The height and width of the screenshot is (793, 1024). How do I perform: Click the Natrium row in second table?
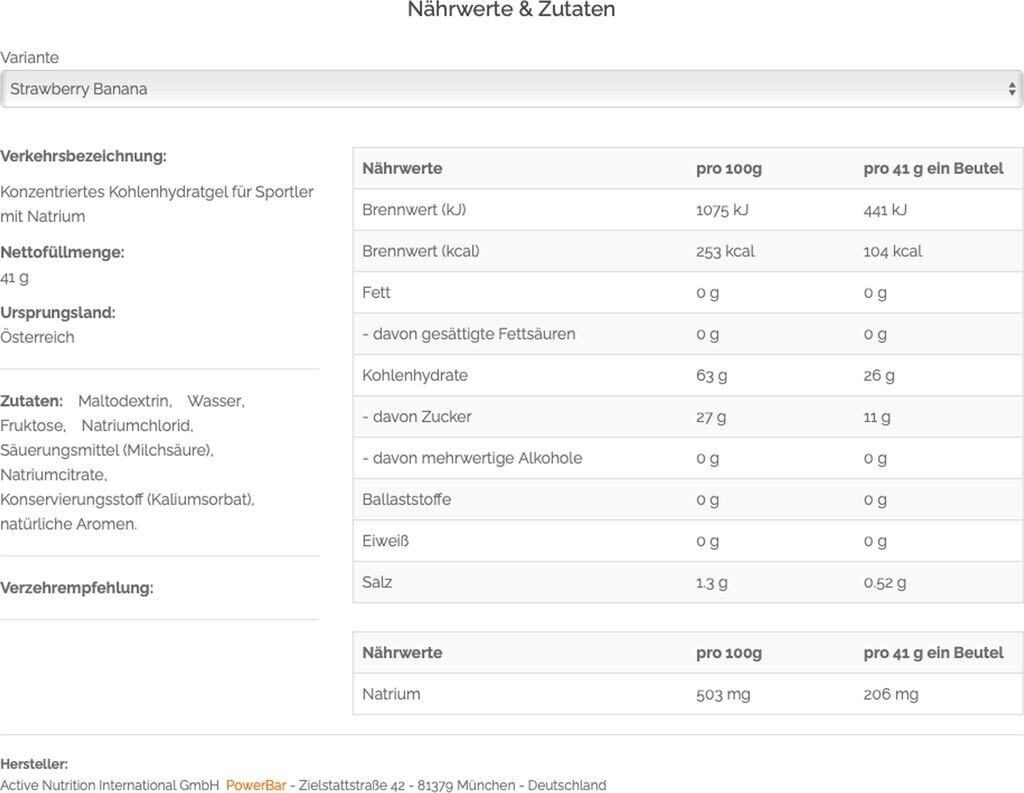pos(391,694)
